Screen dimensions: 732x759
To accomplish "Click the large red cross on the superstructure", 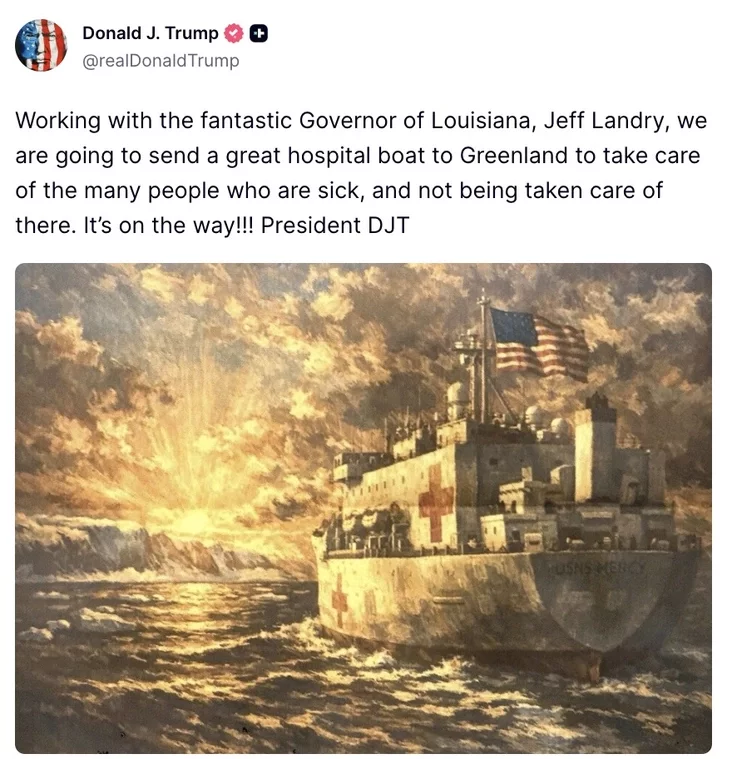I will coord(436,502).
